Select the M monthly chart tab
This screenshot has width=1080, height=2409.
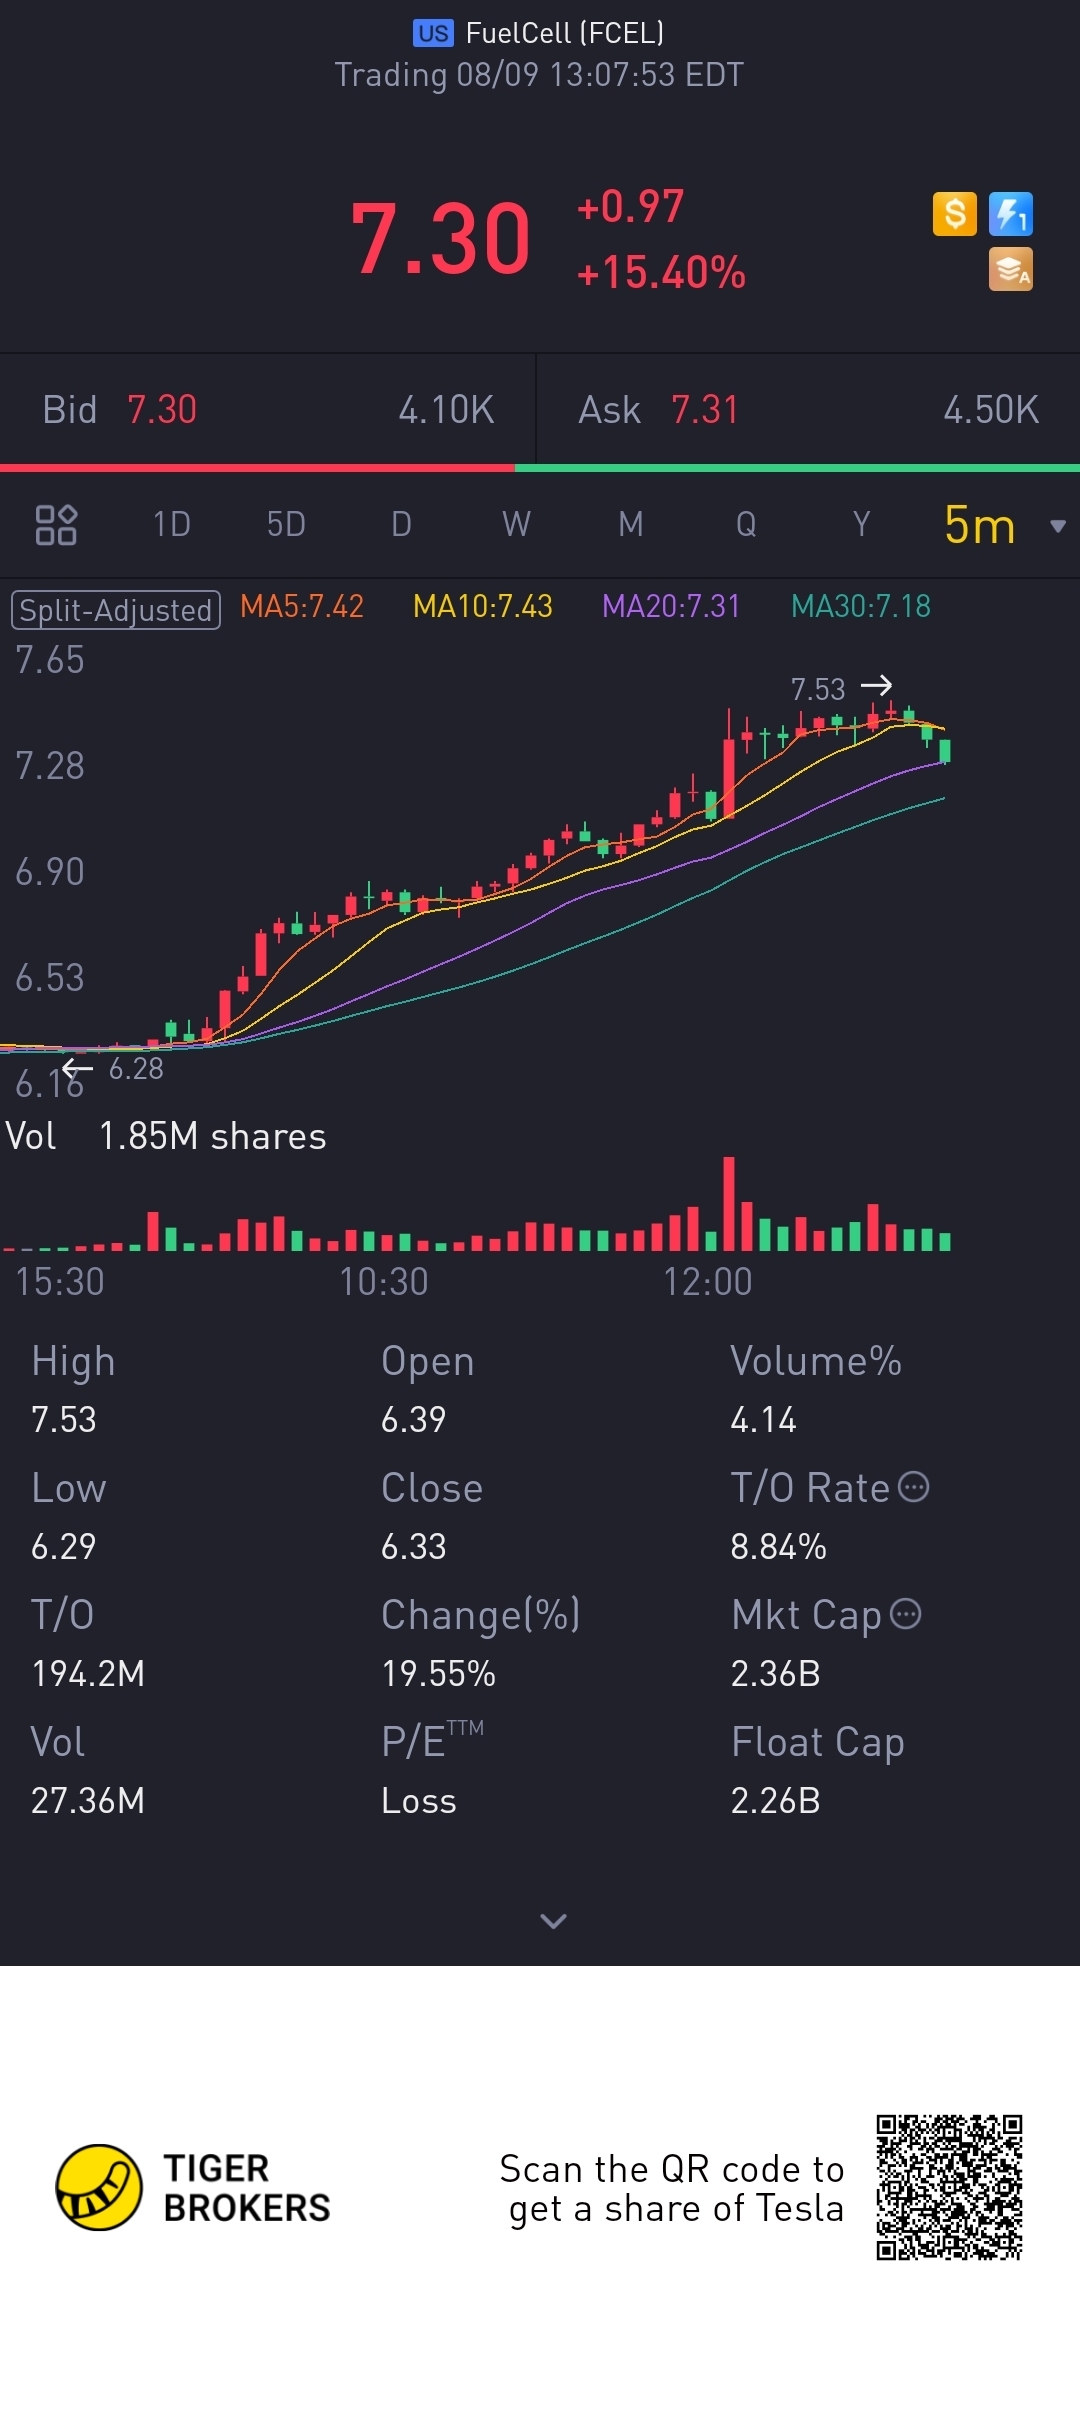pyautogui.click(x=630, y=524)
